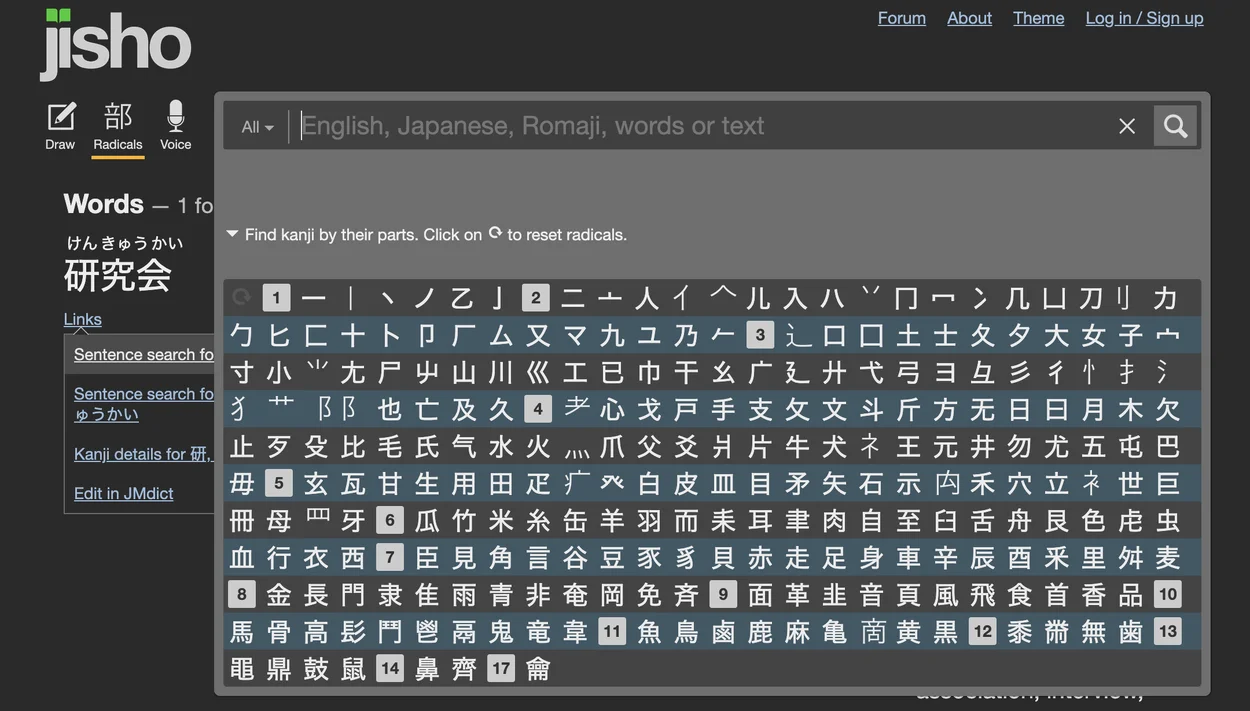Reset radicals with circular arrow icon
Viewport: 1250px width, 711px height.
(241, 297)
